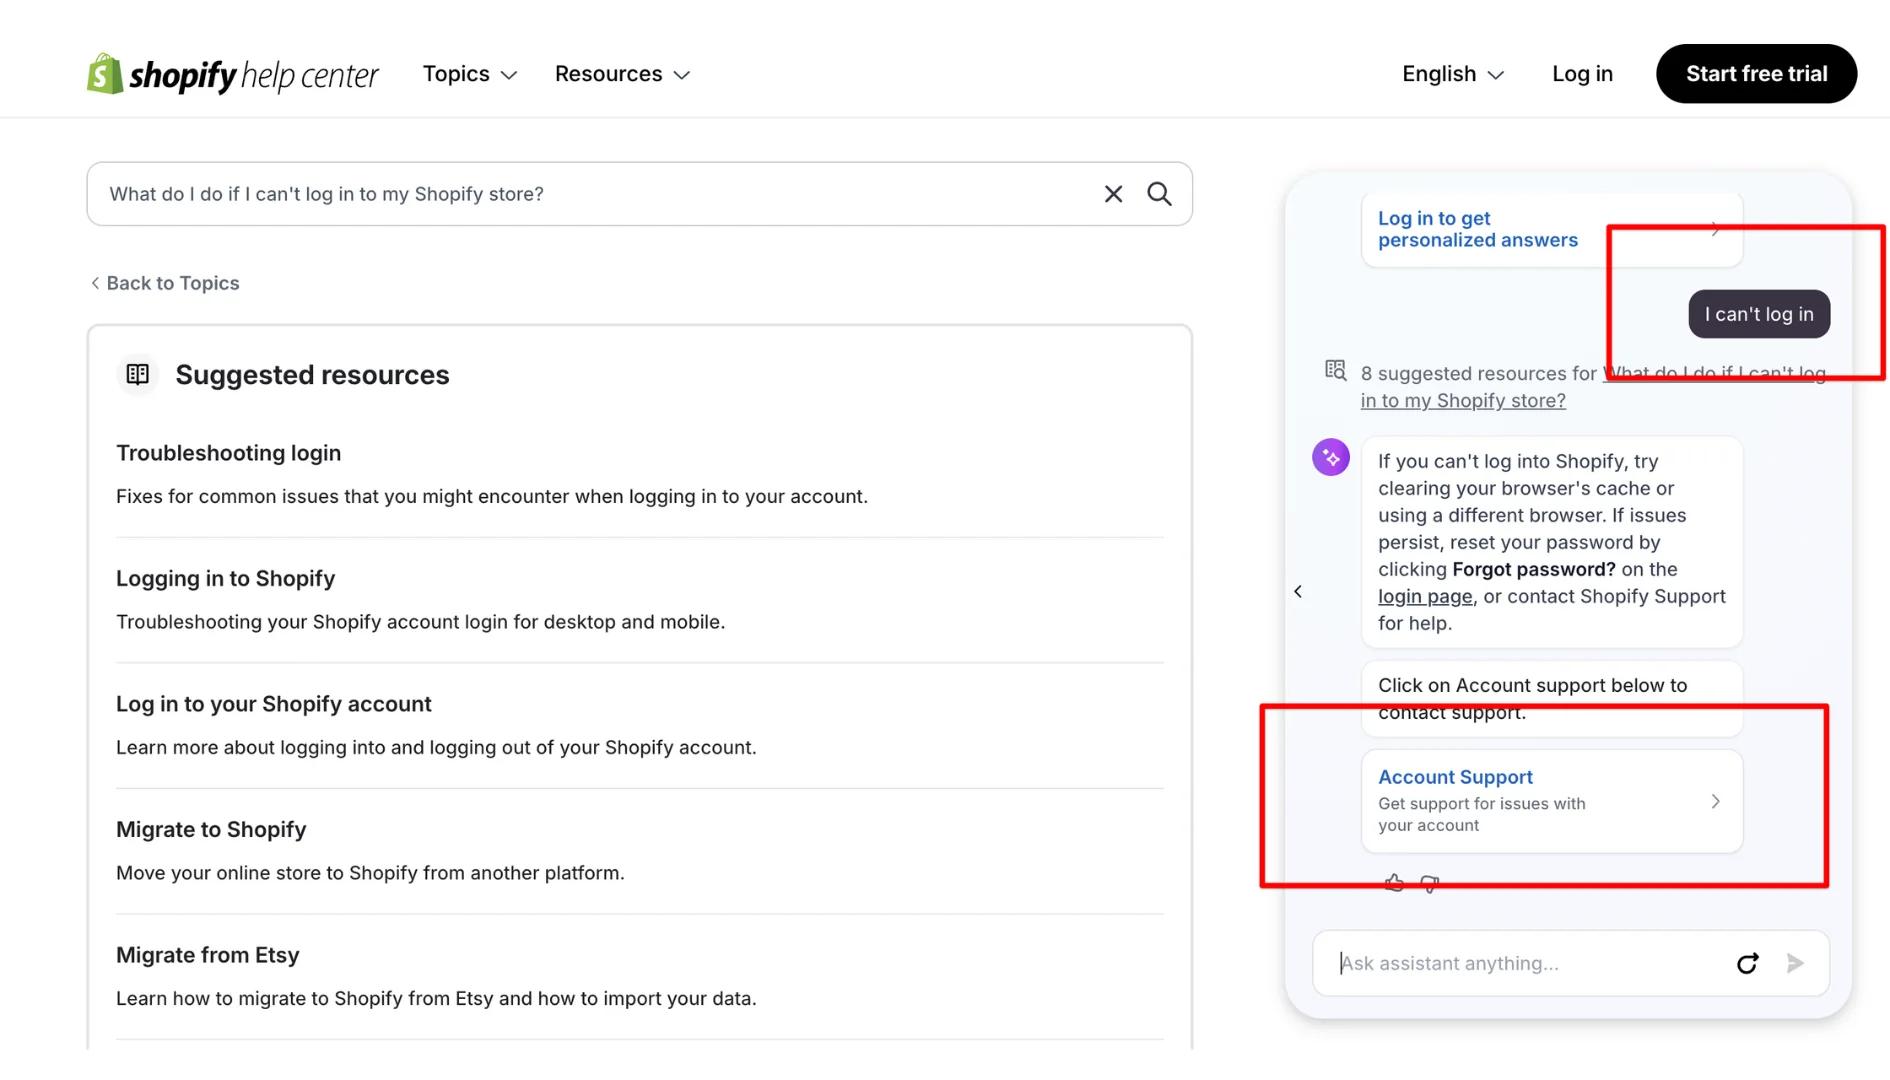This screenshot has width=1890, height=1080.
Task: Open the Migrate from Etsy resource
Action: [x=207, y=955]
